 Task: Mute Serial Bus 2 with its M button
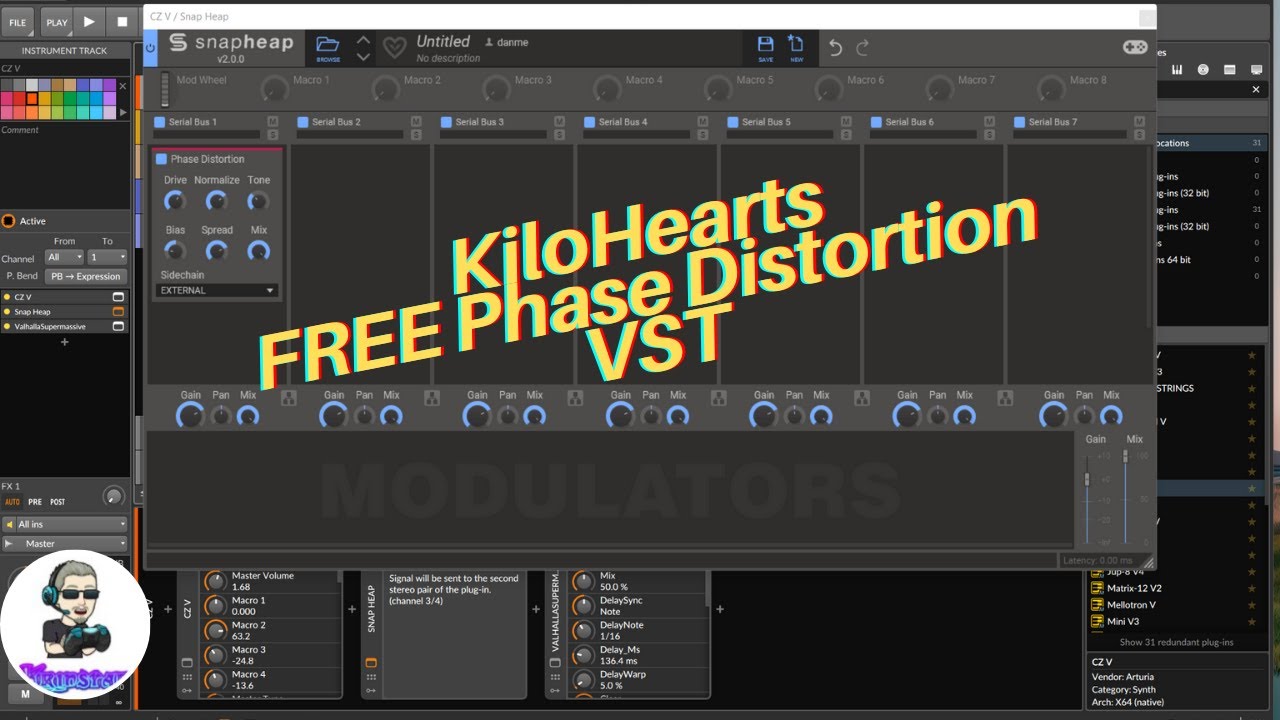point(416,121)
